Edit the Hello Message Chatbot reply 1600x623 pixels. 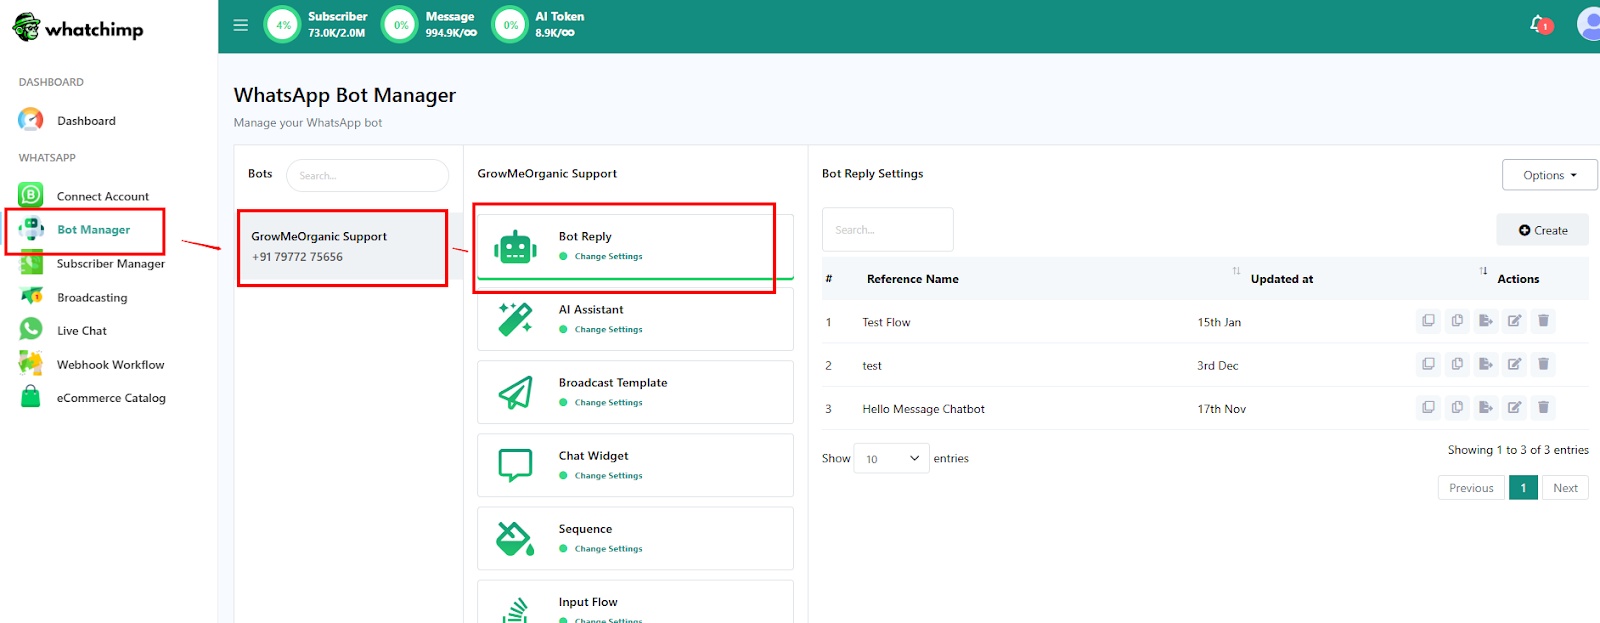tap(1515, 407)
